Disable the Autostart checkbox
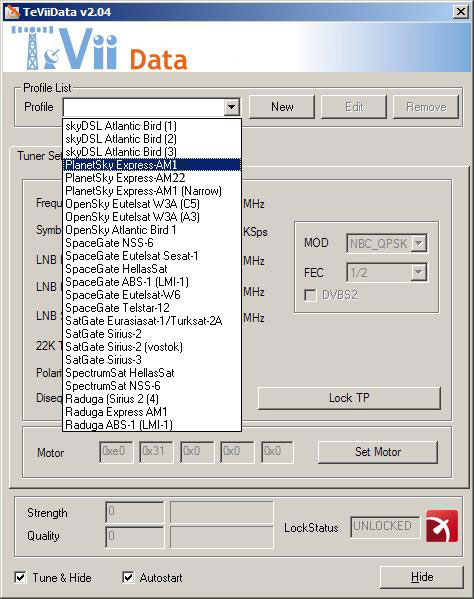This screenshot has height=599, width=474. click(128, 577)
